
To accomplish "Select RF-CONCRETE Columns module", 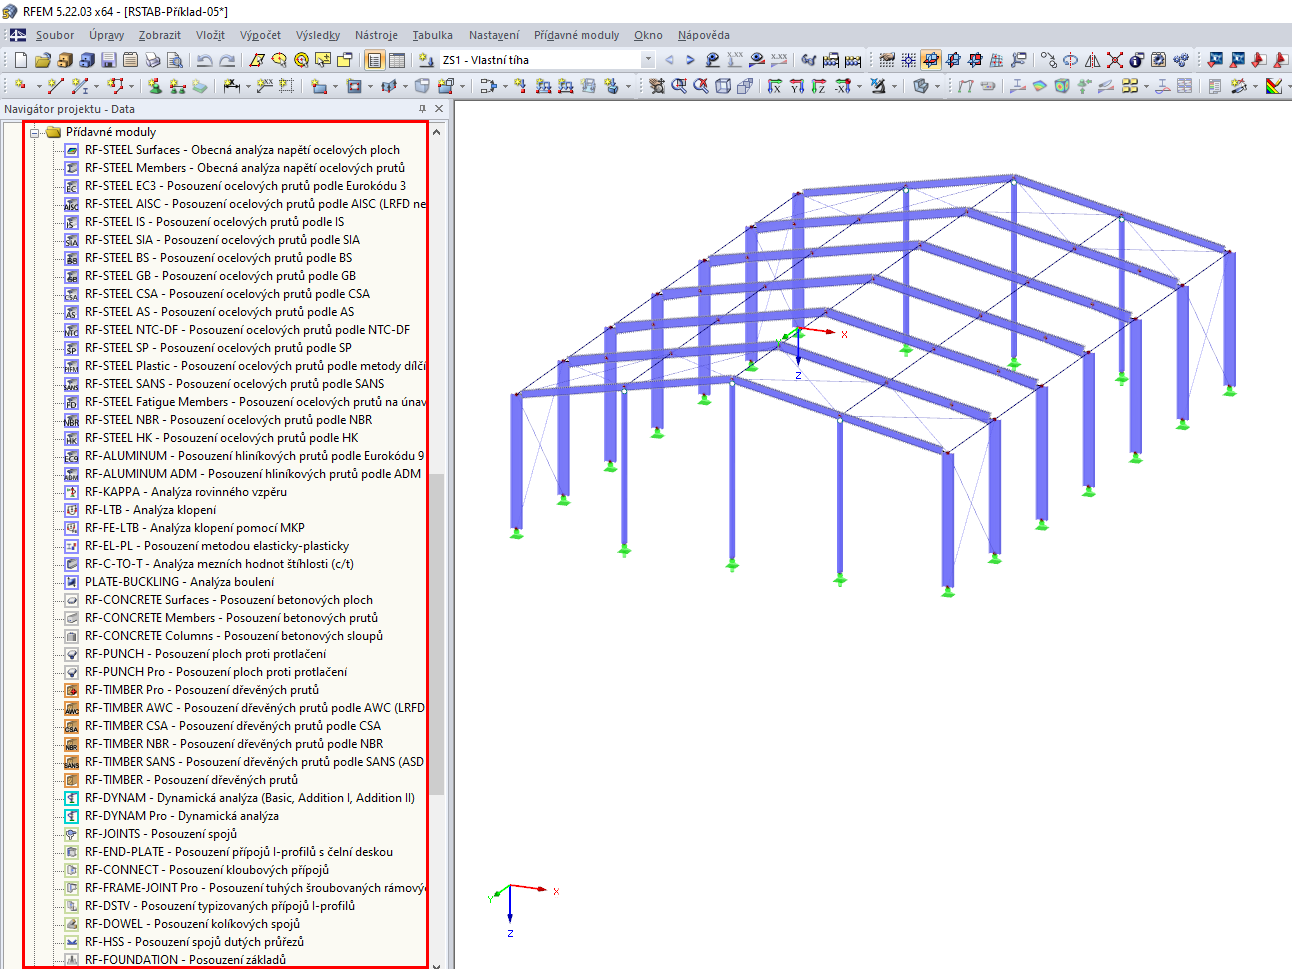I will pos(234,636).
